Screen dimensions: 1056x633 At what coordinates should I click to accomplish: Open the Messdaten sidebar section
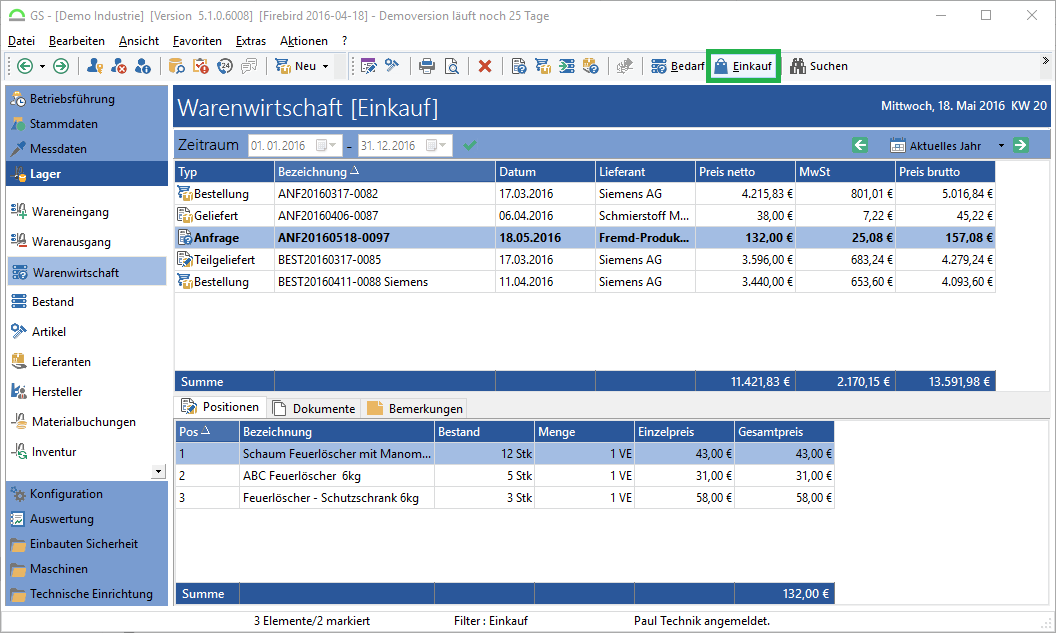86,149
